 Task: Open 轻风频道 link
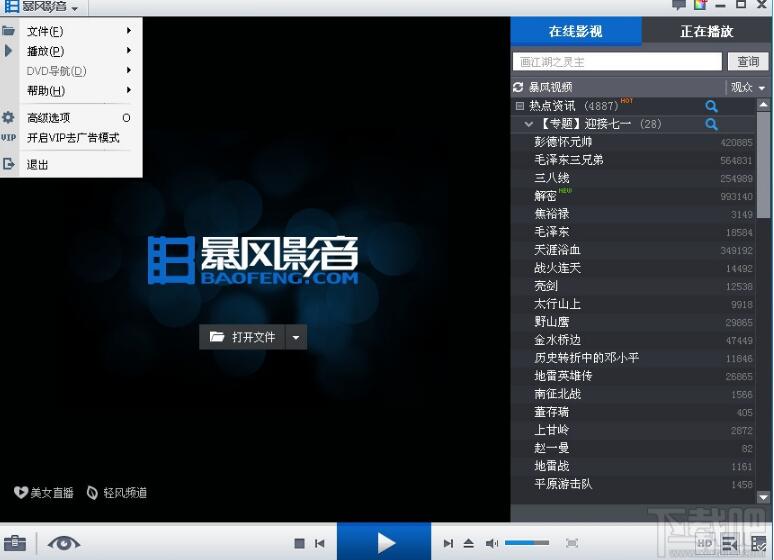[117, 492]
